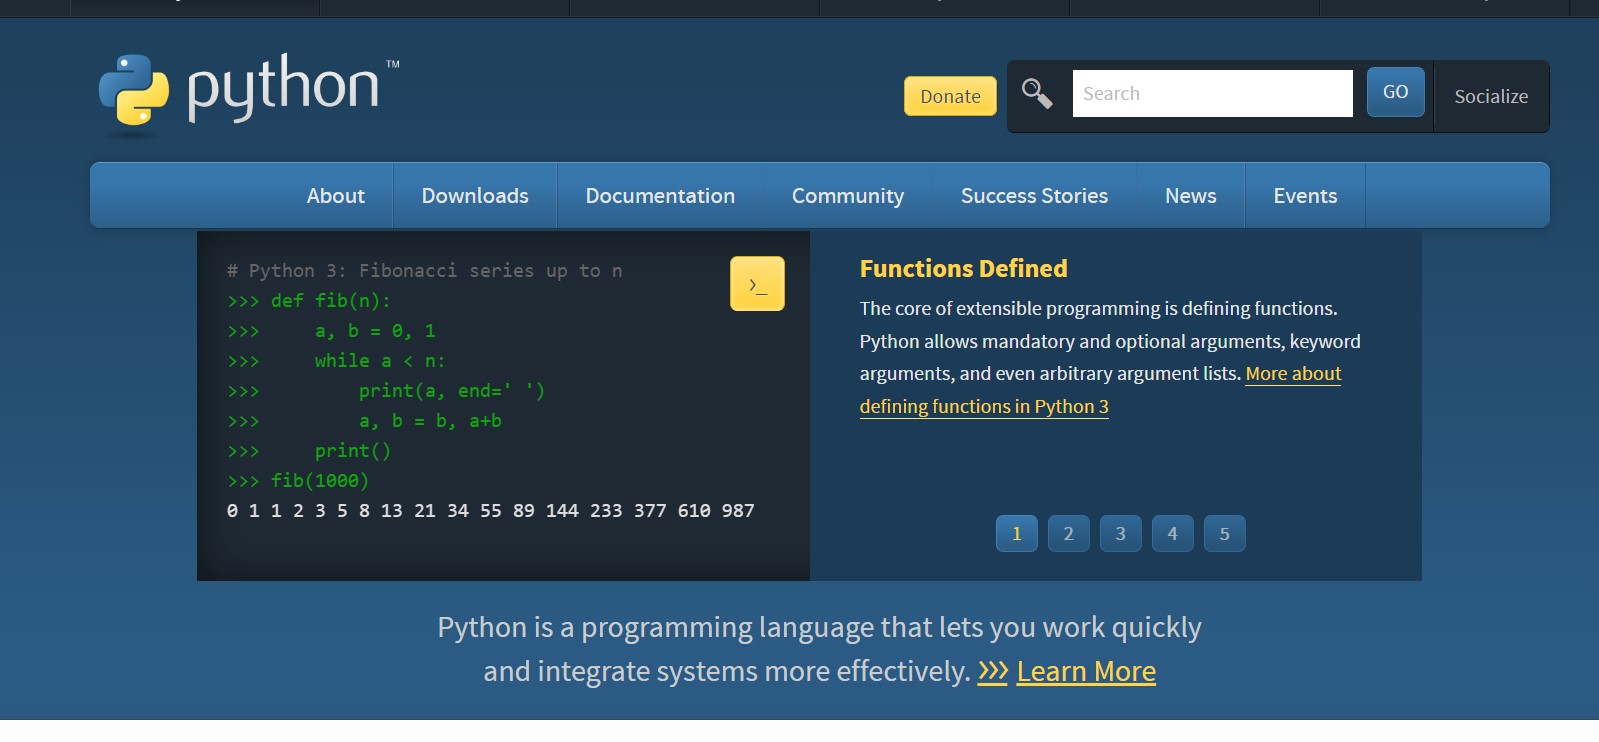Click the Fibonacci output line starting '0 1 1 2'
The width and height of the screenshot is (1599, 742).
[x=491, y=510]
